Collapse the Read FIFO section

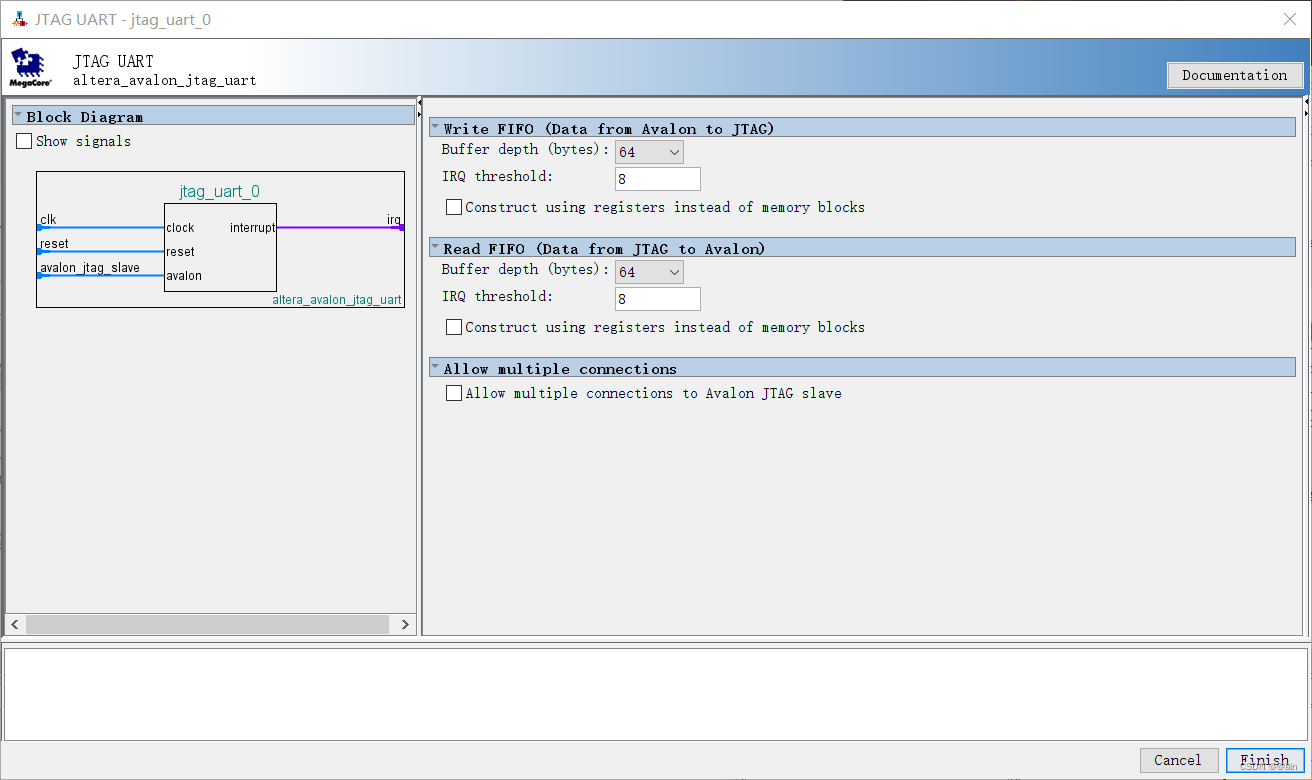coord(435,248)
